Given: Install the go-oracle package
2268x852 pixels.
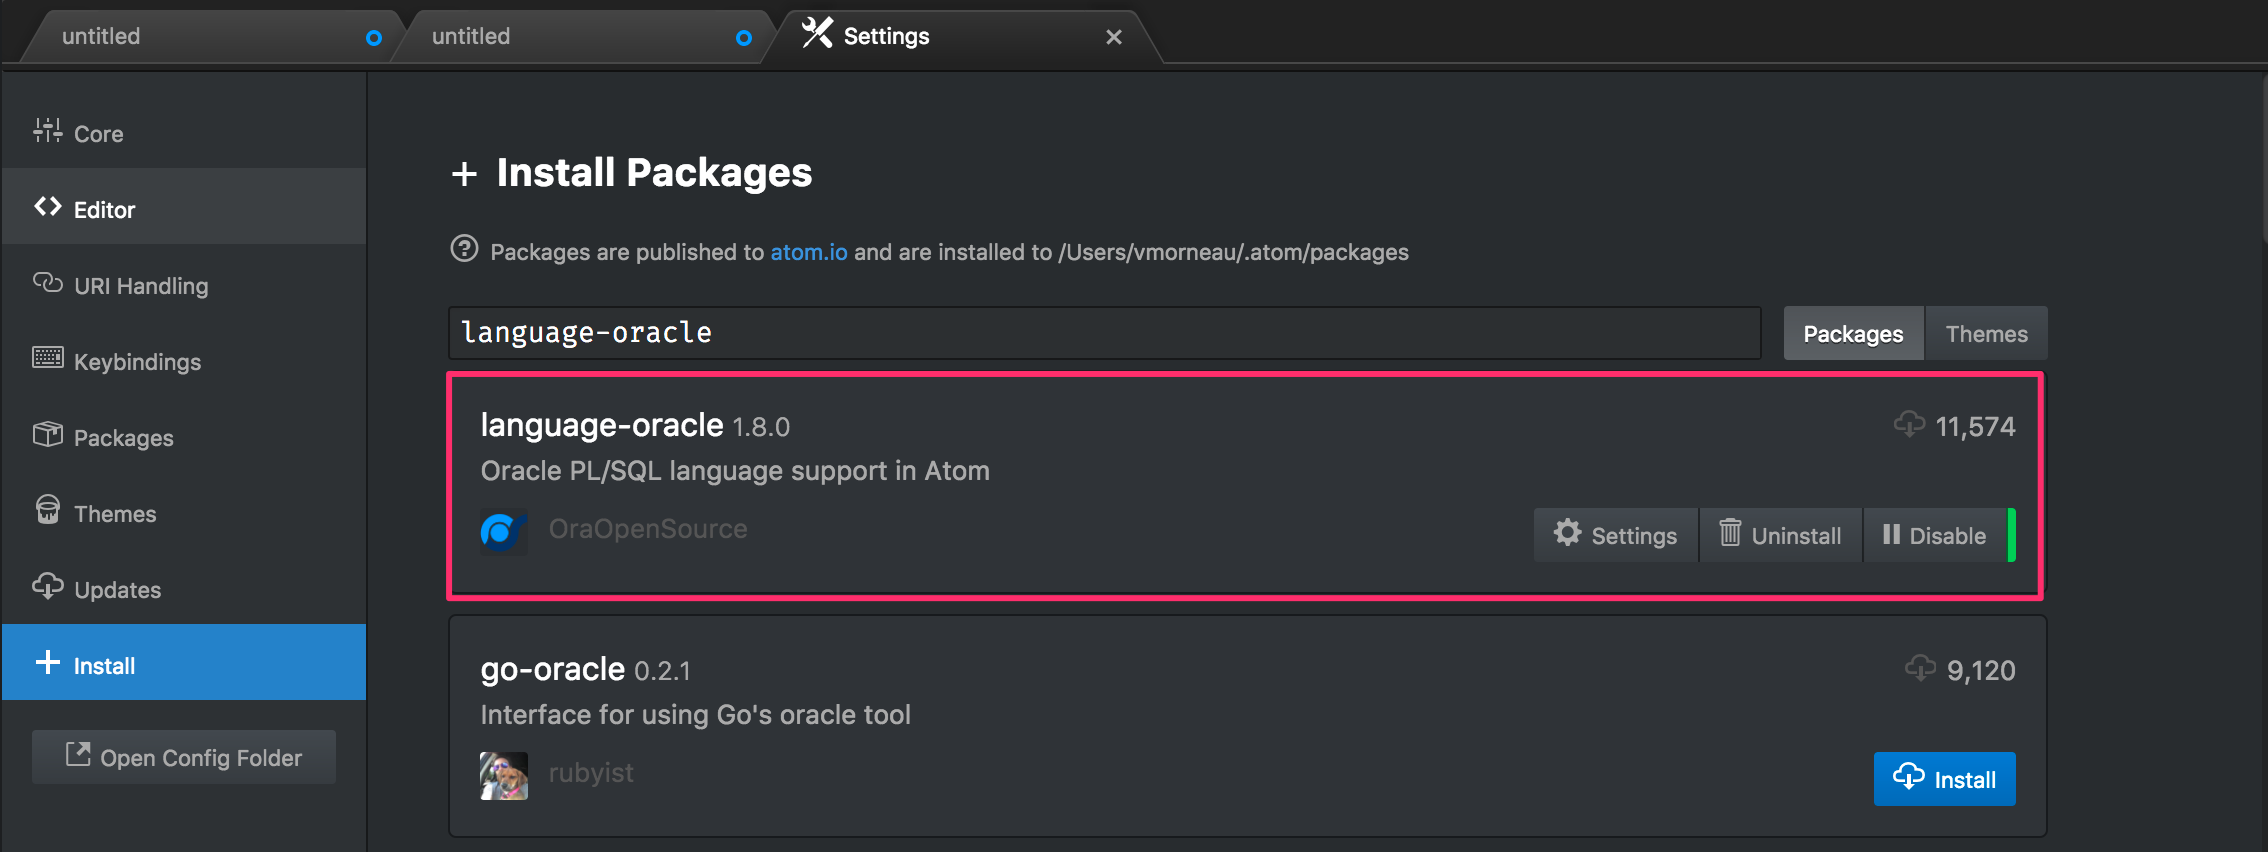Looking at the screenshot, I should coord(1944,778).
